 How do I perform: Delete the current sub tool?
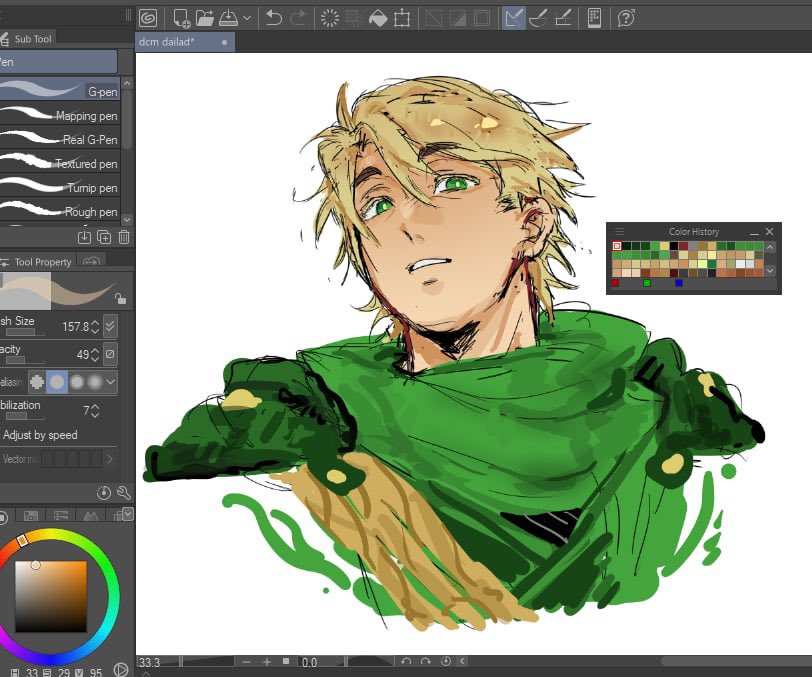[x=124, y=237]
